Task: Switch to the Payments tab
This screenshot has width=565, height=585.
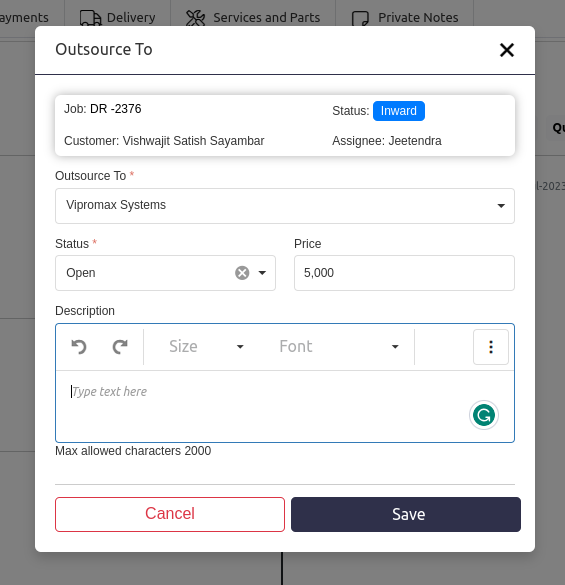Action: pyautogui.click(x=24, y=18)
